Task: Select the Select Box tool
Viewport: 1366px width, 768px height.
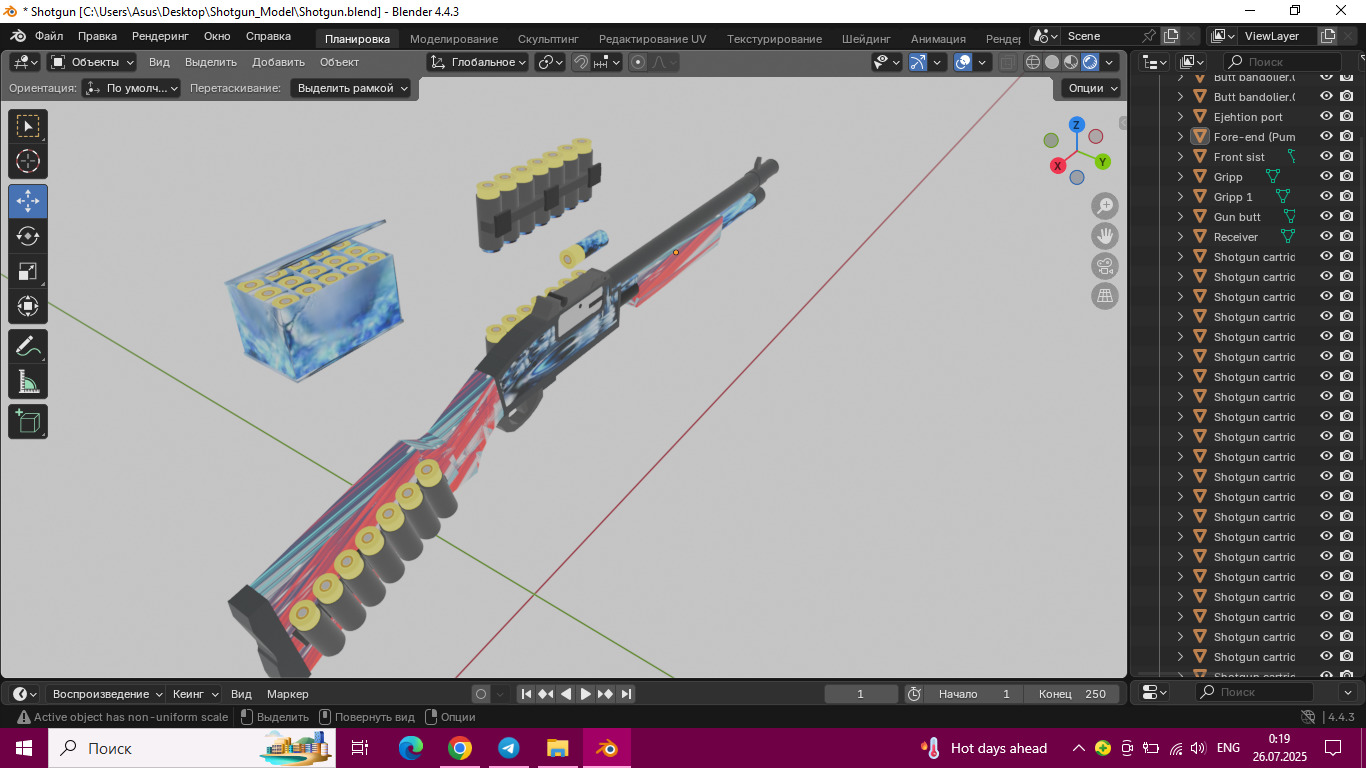Action: (x=28, y=125)
